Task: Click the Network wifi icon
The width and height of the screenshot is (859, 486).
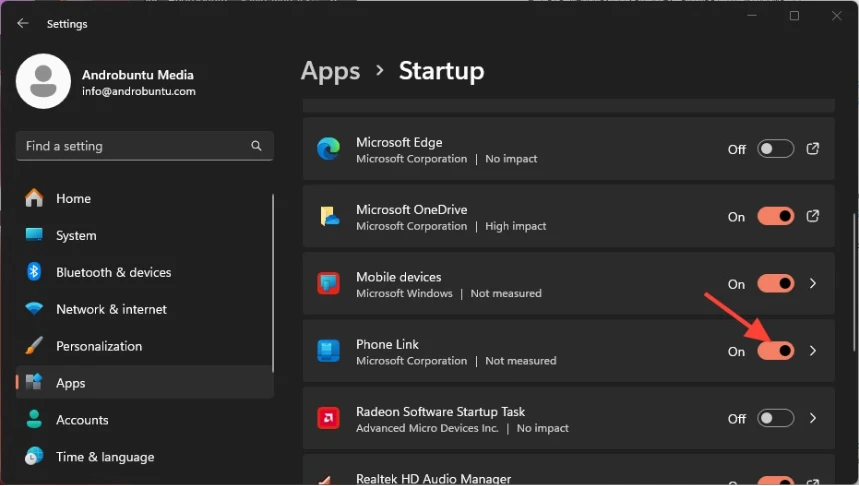Action: pyautogui.click(x=34, y=308)
